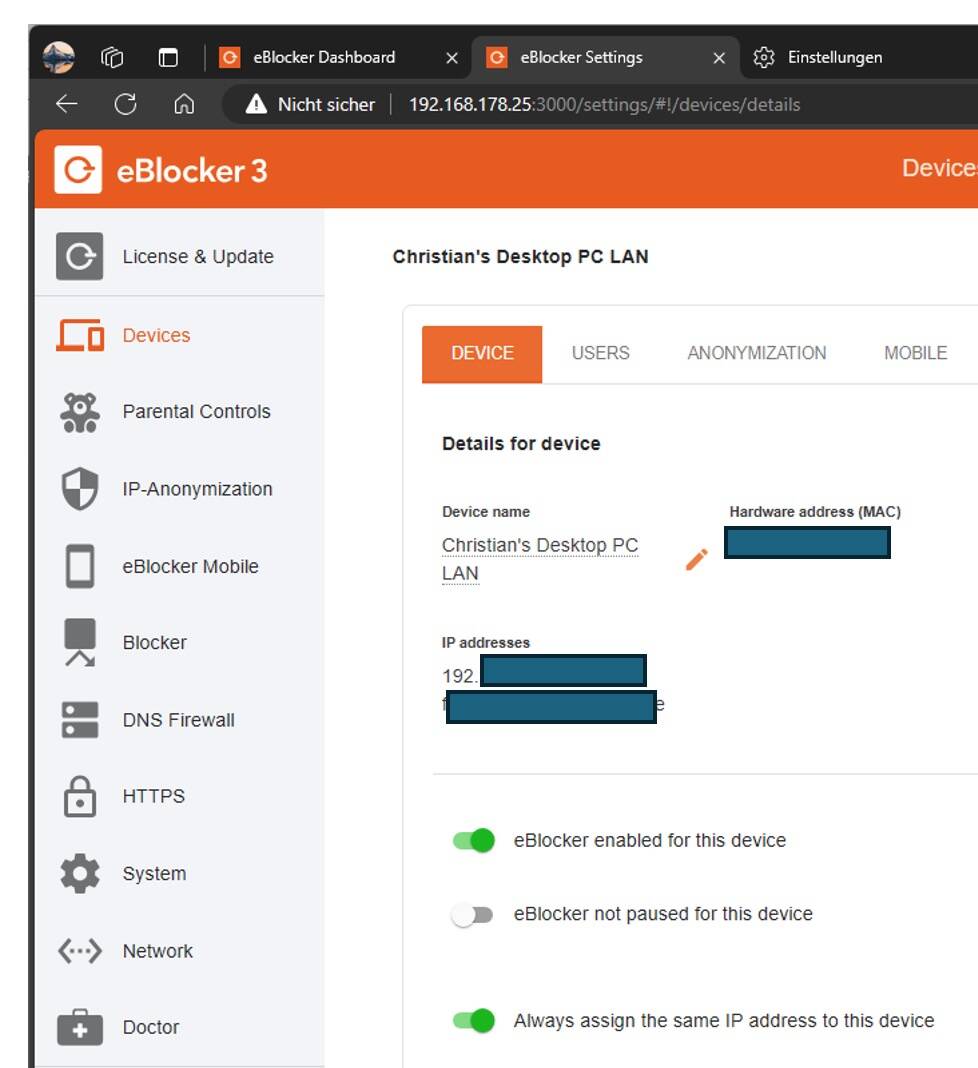Switch to the DEVICE tab
978x1068 pixels.
[482, 354]
